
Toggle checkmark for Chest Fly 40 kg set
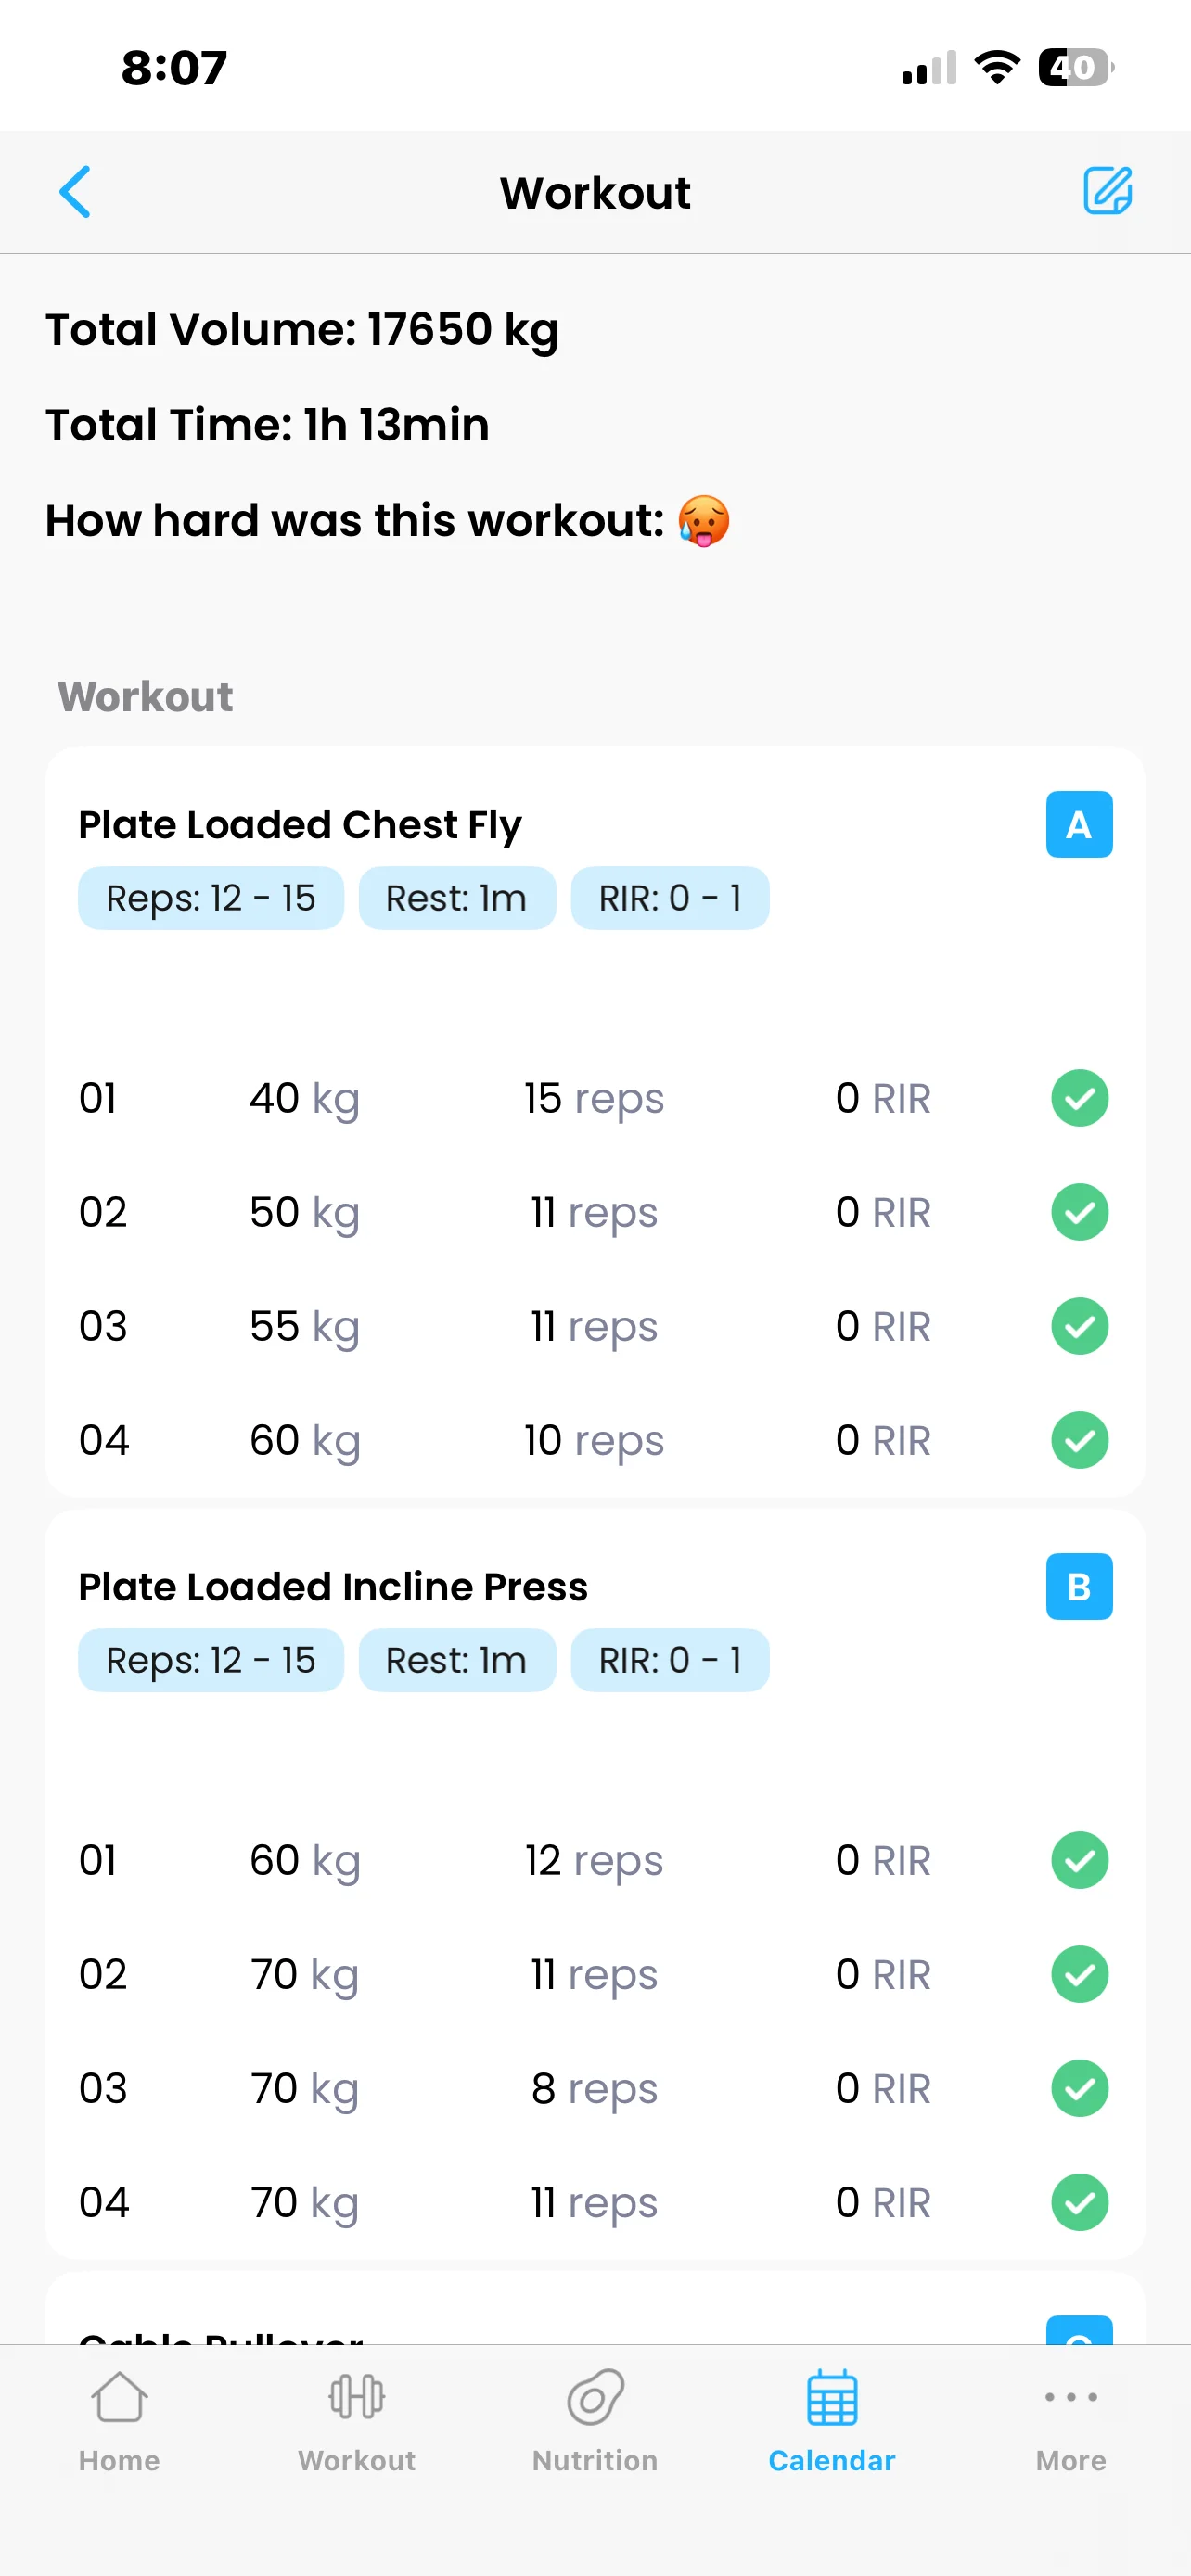pyautogui.click(x=1079, y=1098)
